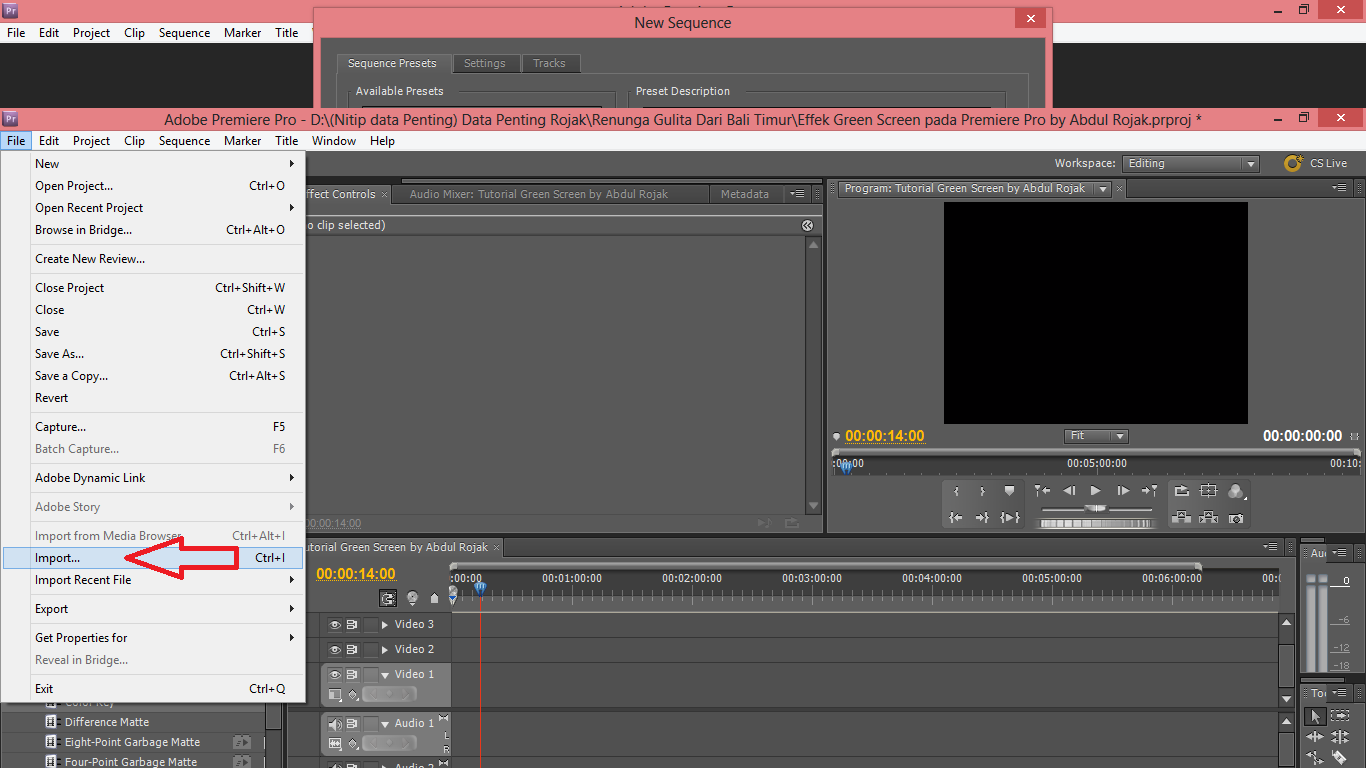Viewport: 1366px width, 768px height.
Task: Toggle Video 3 track visibility eye
Action: coord(335,624)
